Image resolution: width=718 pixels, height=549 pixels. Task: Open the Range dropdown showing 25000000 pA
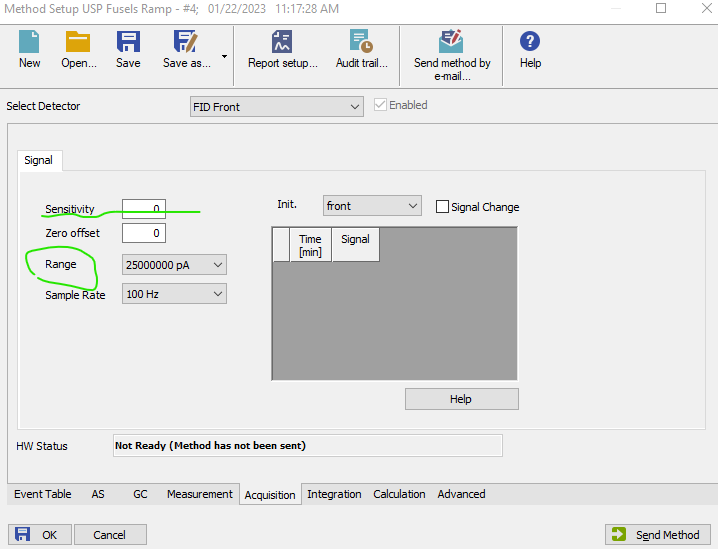coord(174,265)
